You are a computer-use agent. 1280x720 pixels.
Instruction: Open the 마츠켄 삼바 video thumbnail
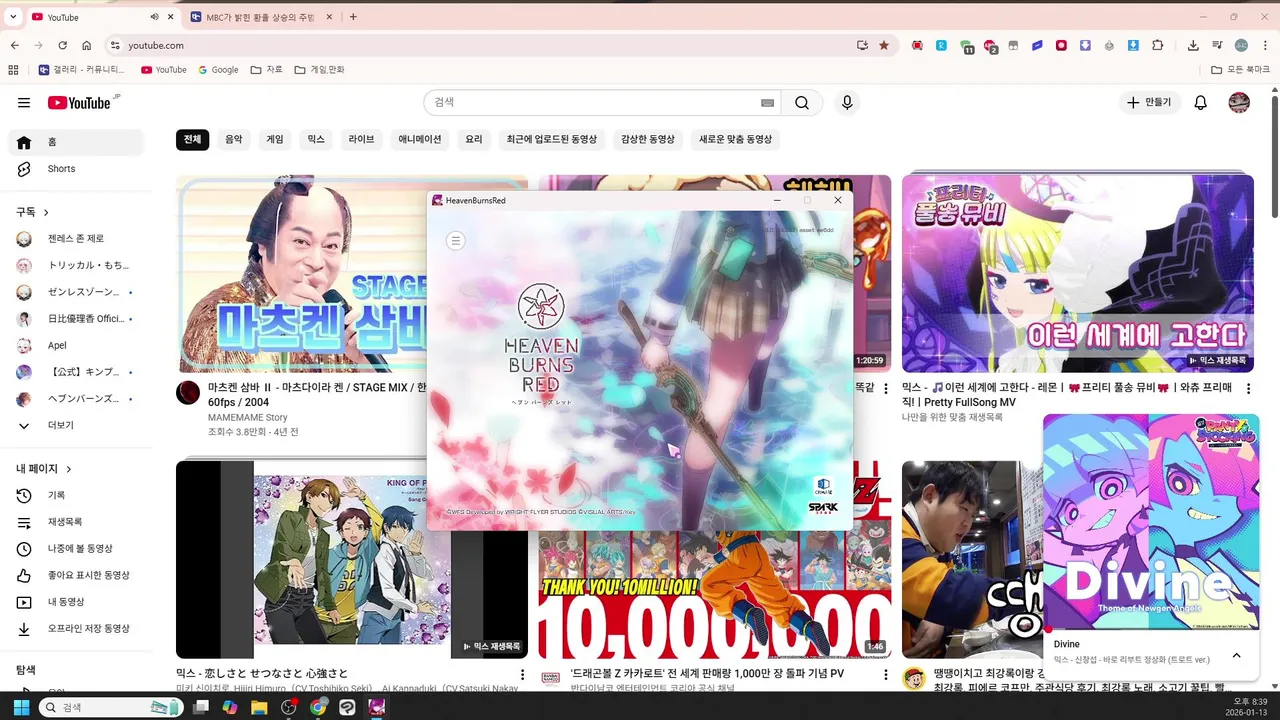[300, 274]
